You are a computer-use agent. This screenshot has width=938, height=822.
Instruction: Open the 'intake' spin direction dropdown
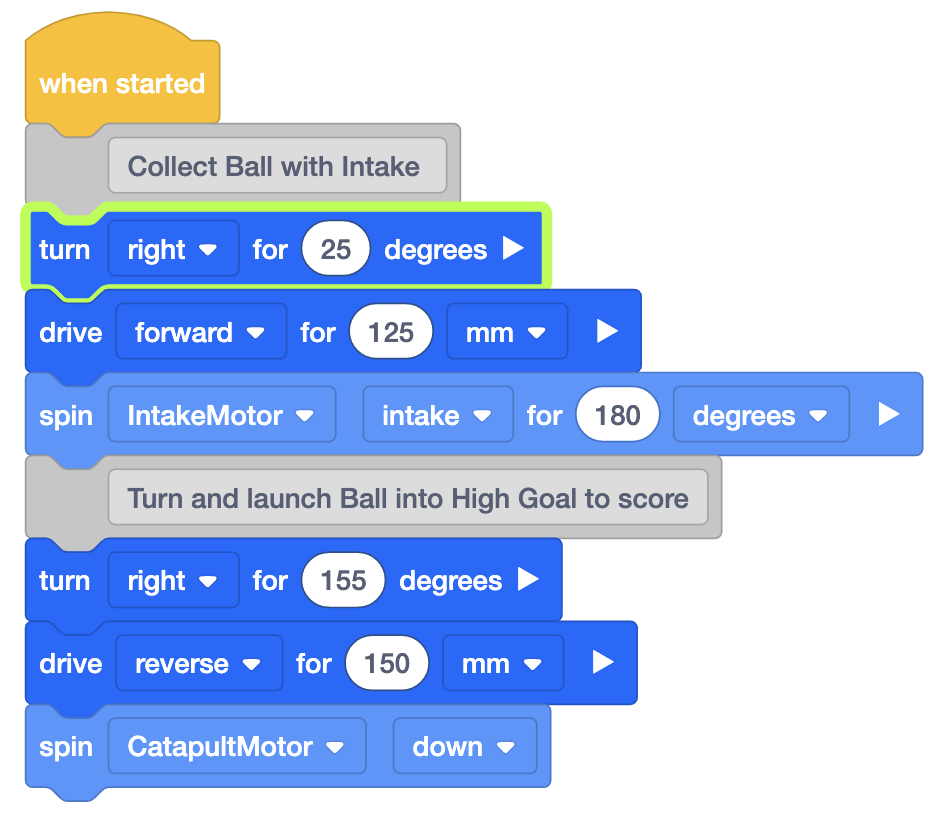point(437,413)
